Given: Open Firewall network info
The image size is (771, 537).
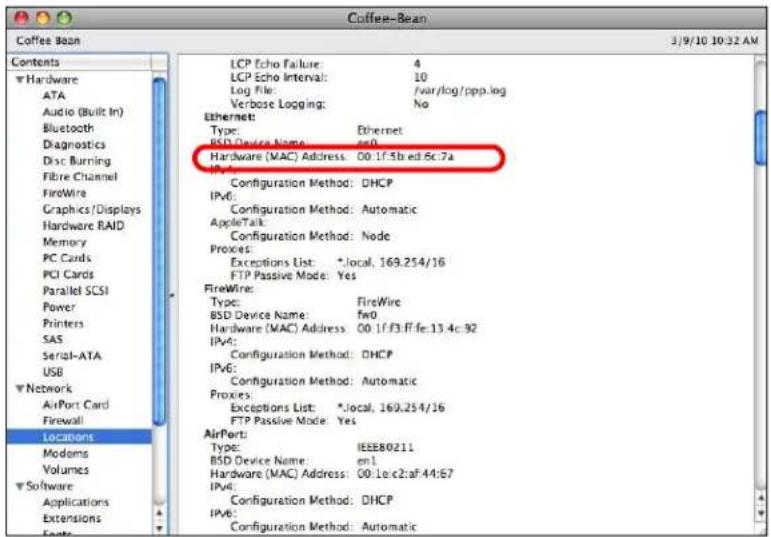Looking at the screenshot, I should click(63, 420).
